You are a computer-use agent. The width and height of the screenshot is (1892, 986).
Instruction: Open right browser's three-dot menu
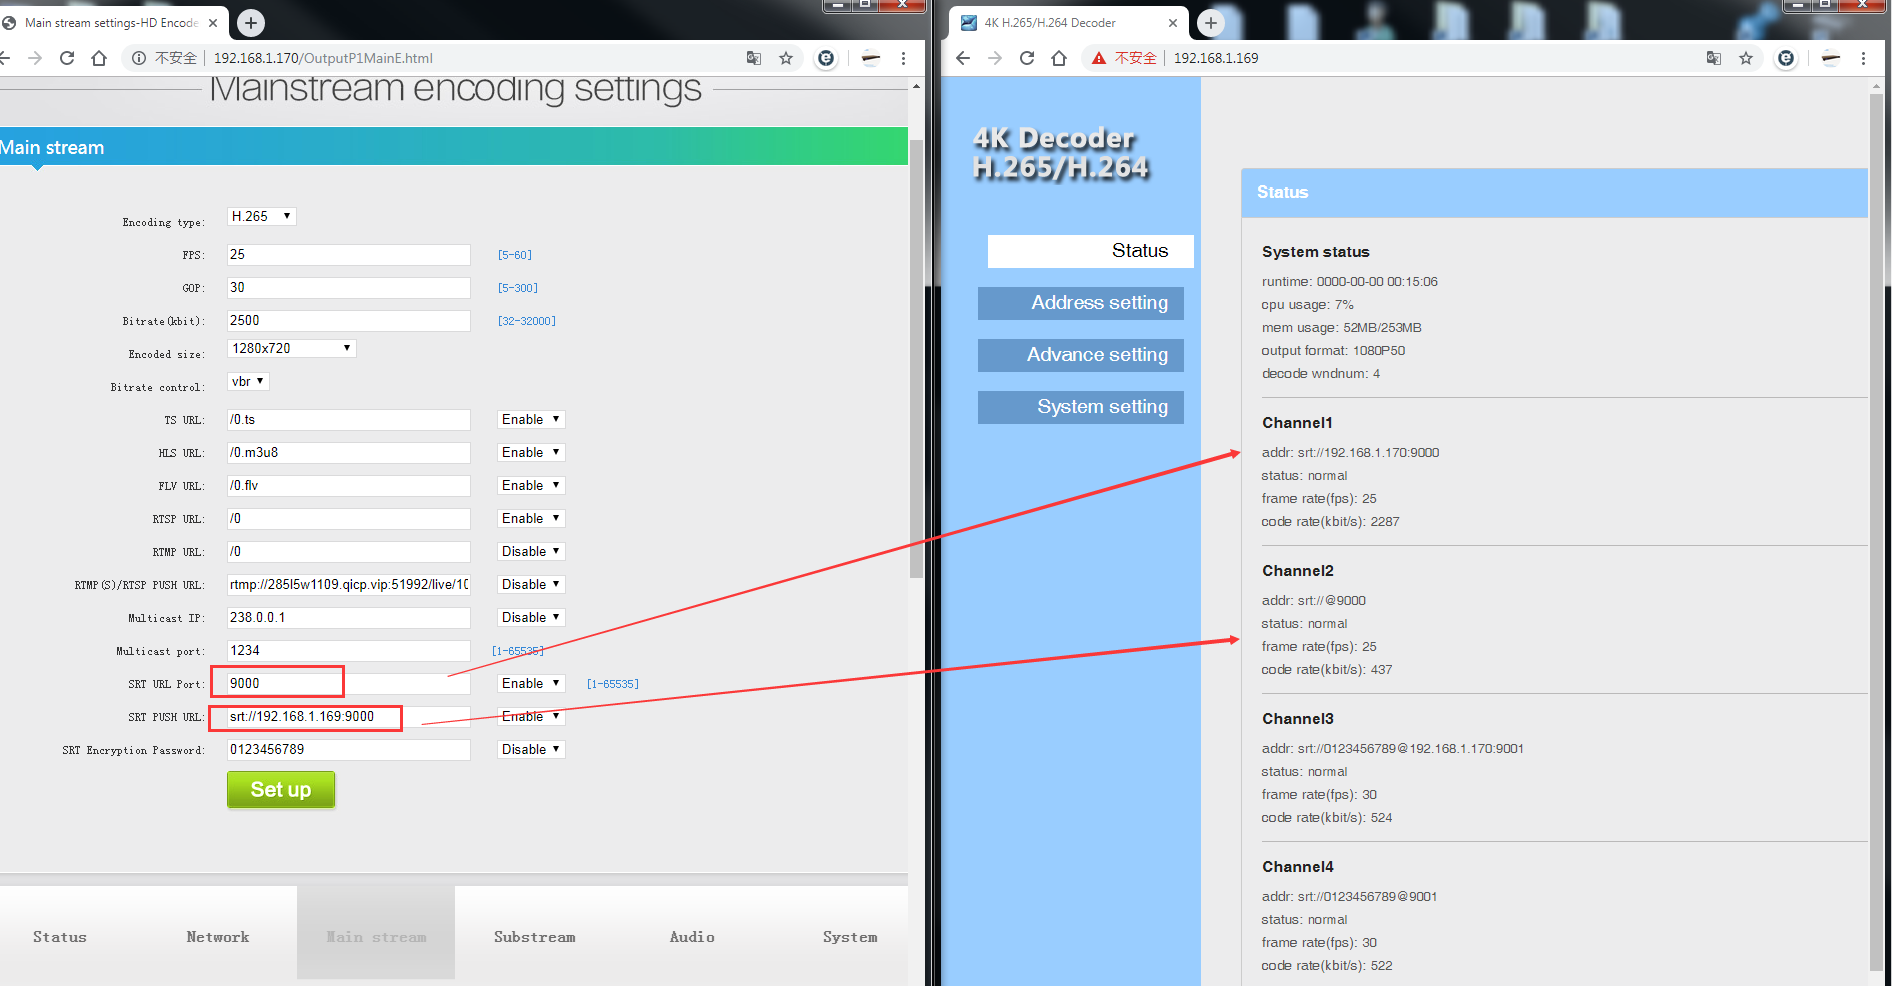click(1863, 58)
